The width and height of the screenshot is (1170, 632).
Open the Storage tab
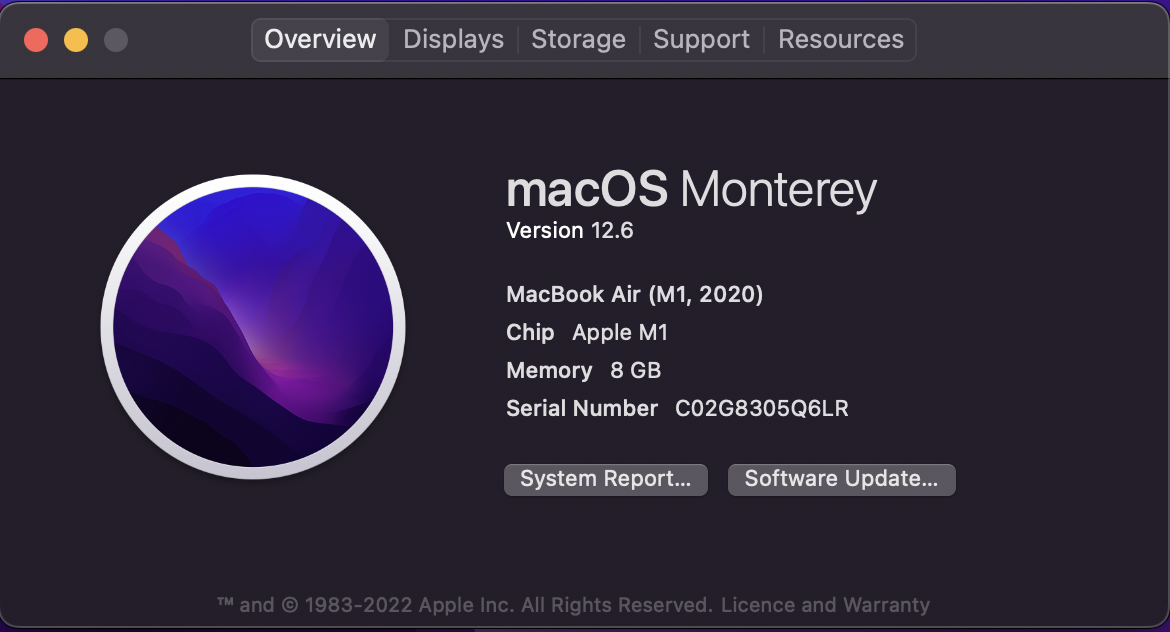(x=578, y=39)
